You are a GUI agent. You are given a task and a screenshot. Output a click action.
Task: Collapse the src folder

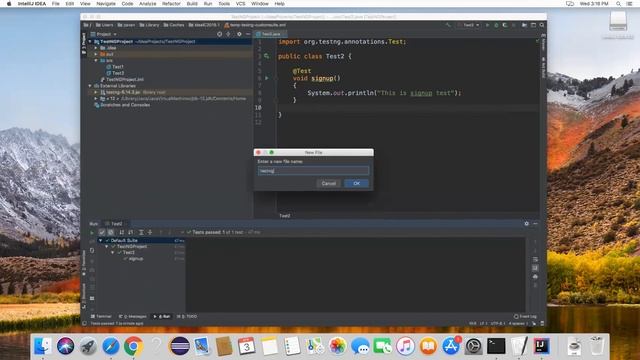96,60
